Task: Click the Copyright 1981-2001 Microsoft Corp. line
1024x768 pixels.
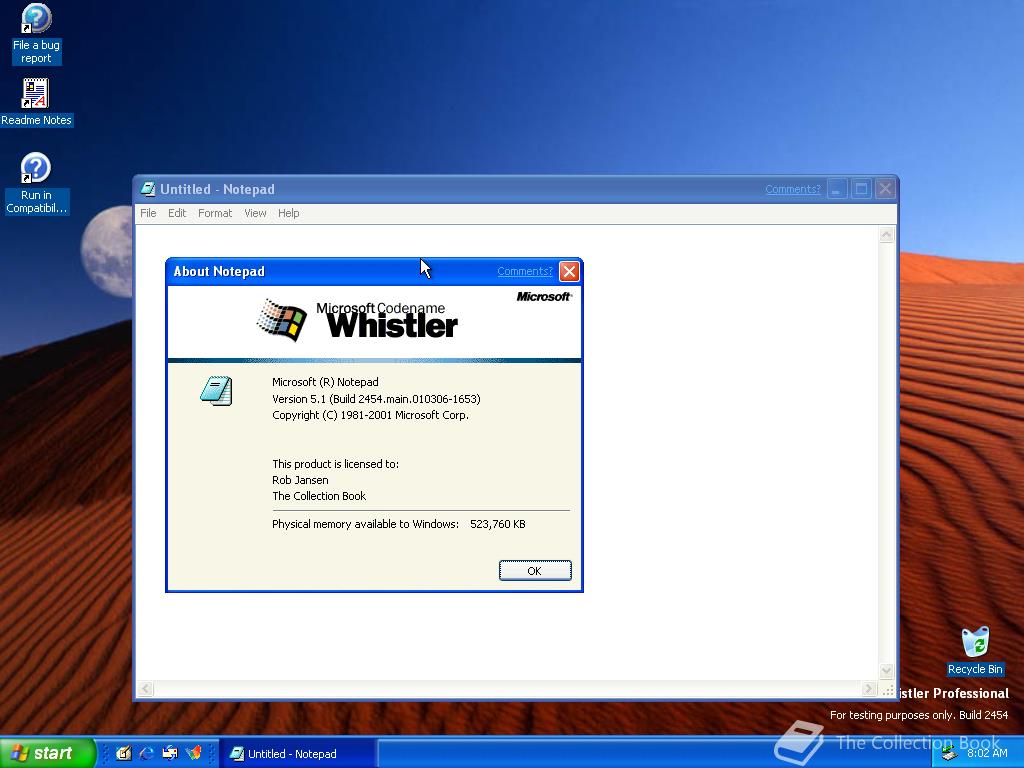Action: (x=370, y=415)
